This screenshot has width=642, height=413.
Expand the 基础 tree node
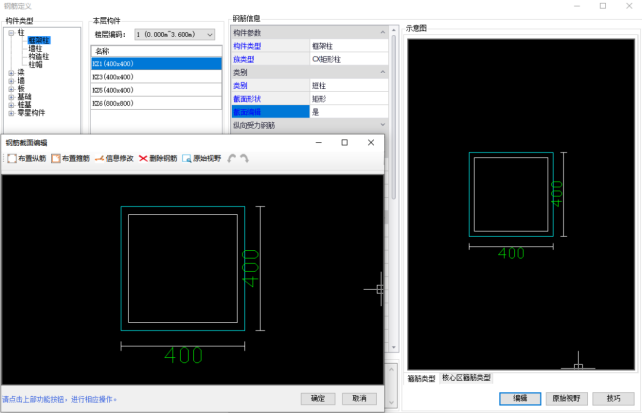point(10,96)
